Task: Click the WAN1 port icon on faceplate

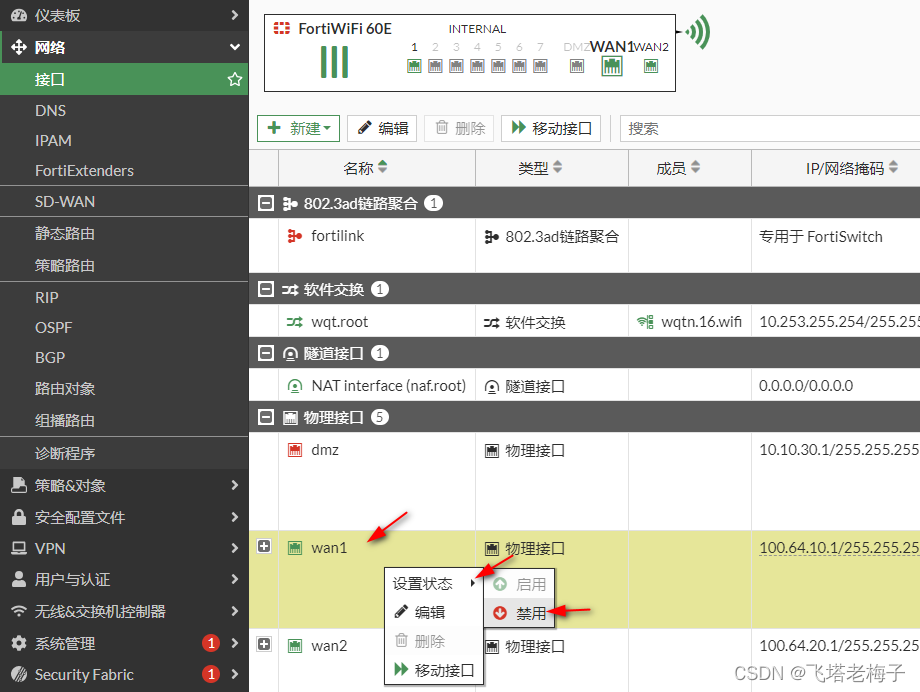Action: [612, 66]
